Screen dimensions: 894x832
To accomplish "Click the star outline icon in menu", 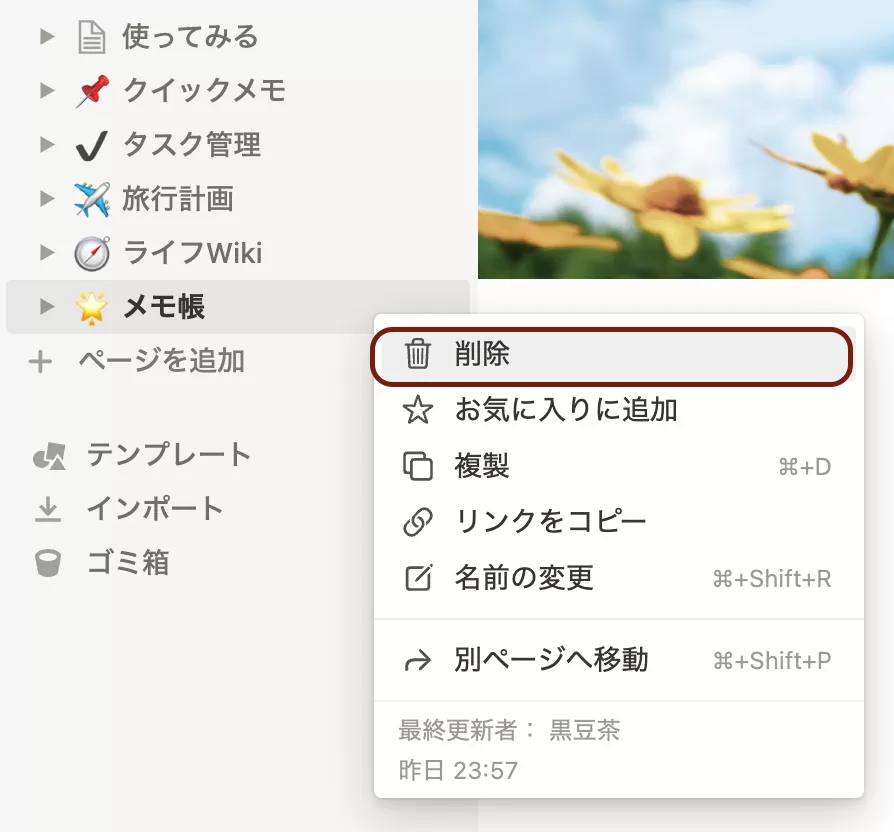I will pyautogui.click(x=418, y=410).
